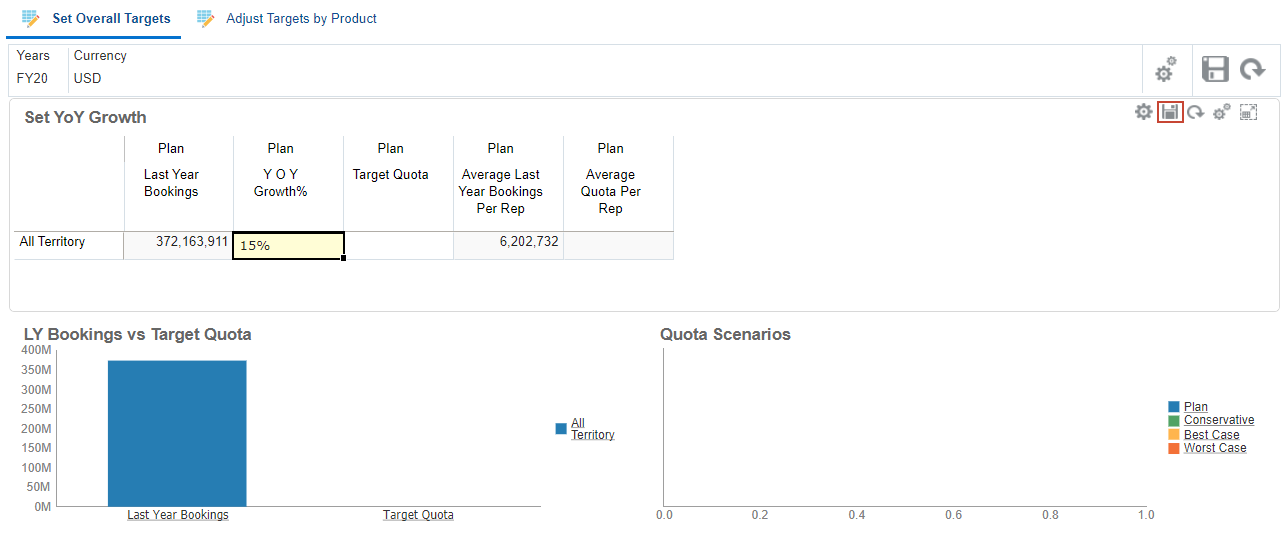Refresh the Set YoY Growth form
The image size is (1286, 534).
(1195, 112)
